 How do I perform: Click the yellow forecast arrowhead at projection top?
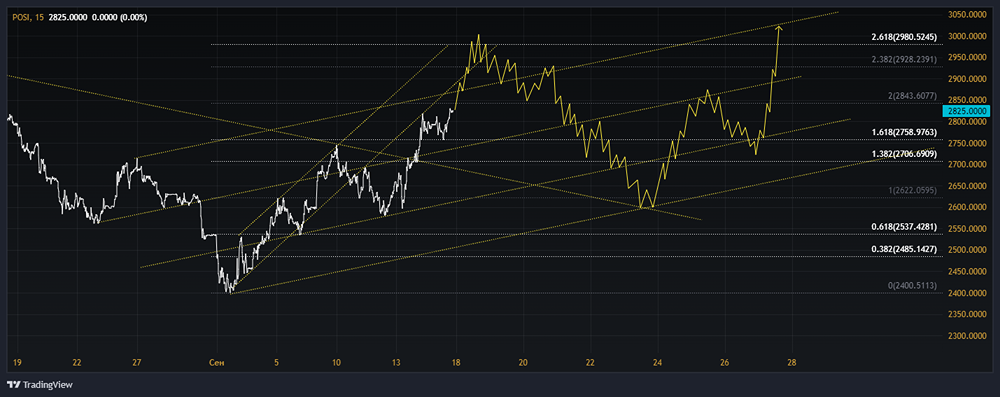click(780, 28)
